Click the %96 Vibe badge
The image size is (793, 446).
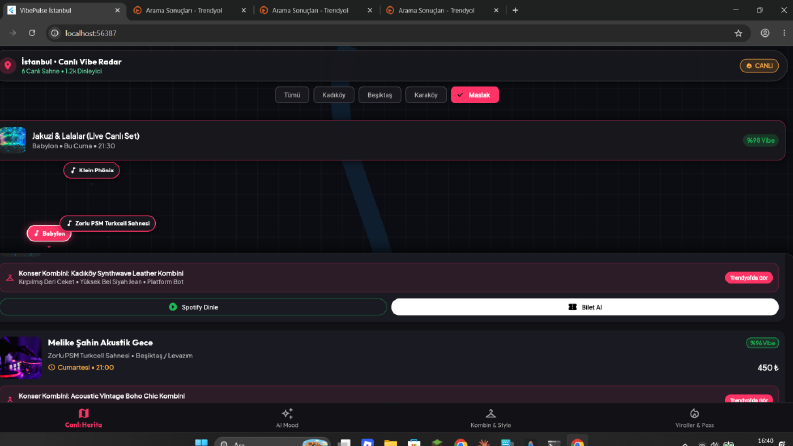tap(762, 343)
